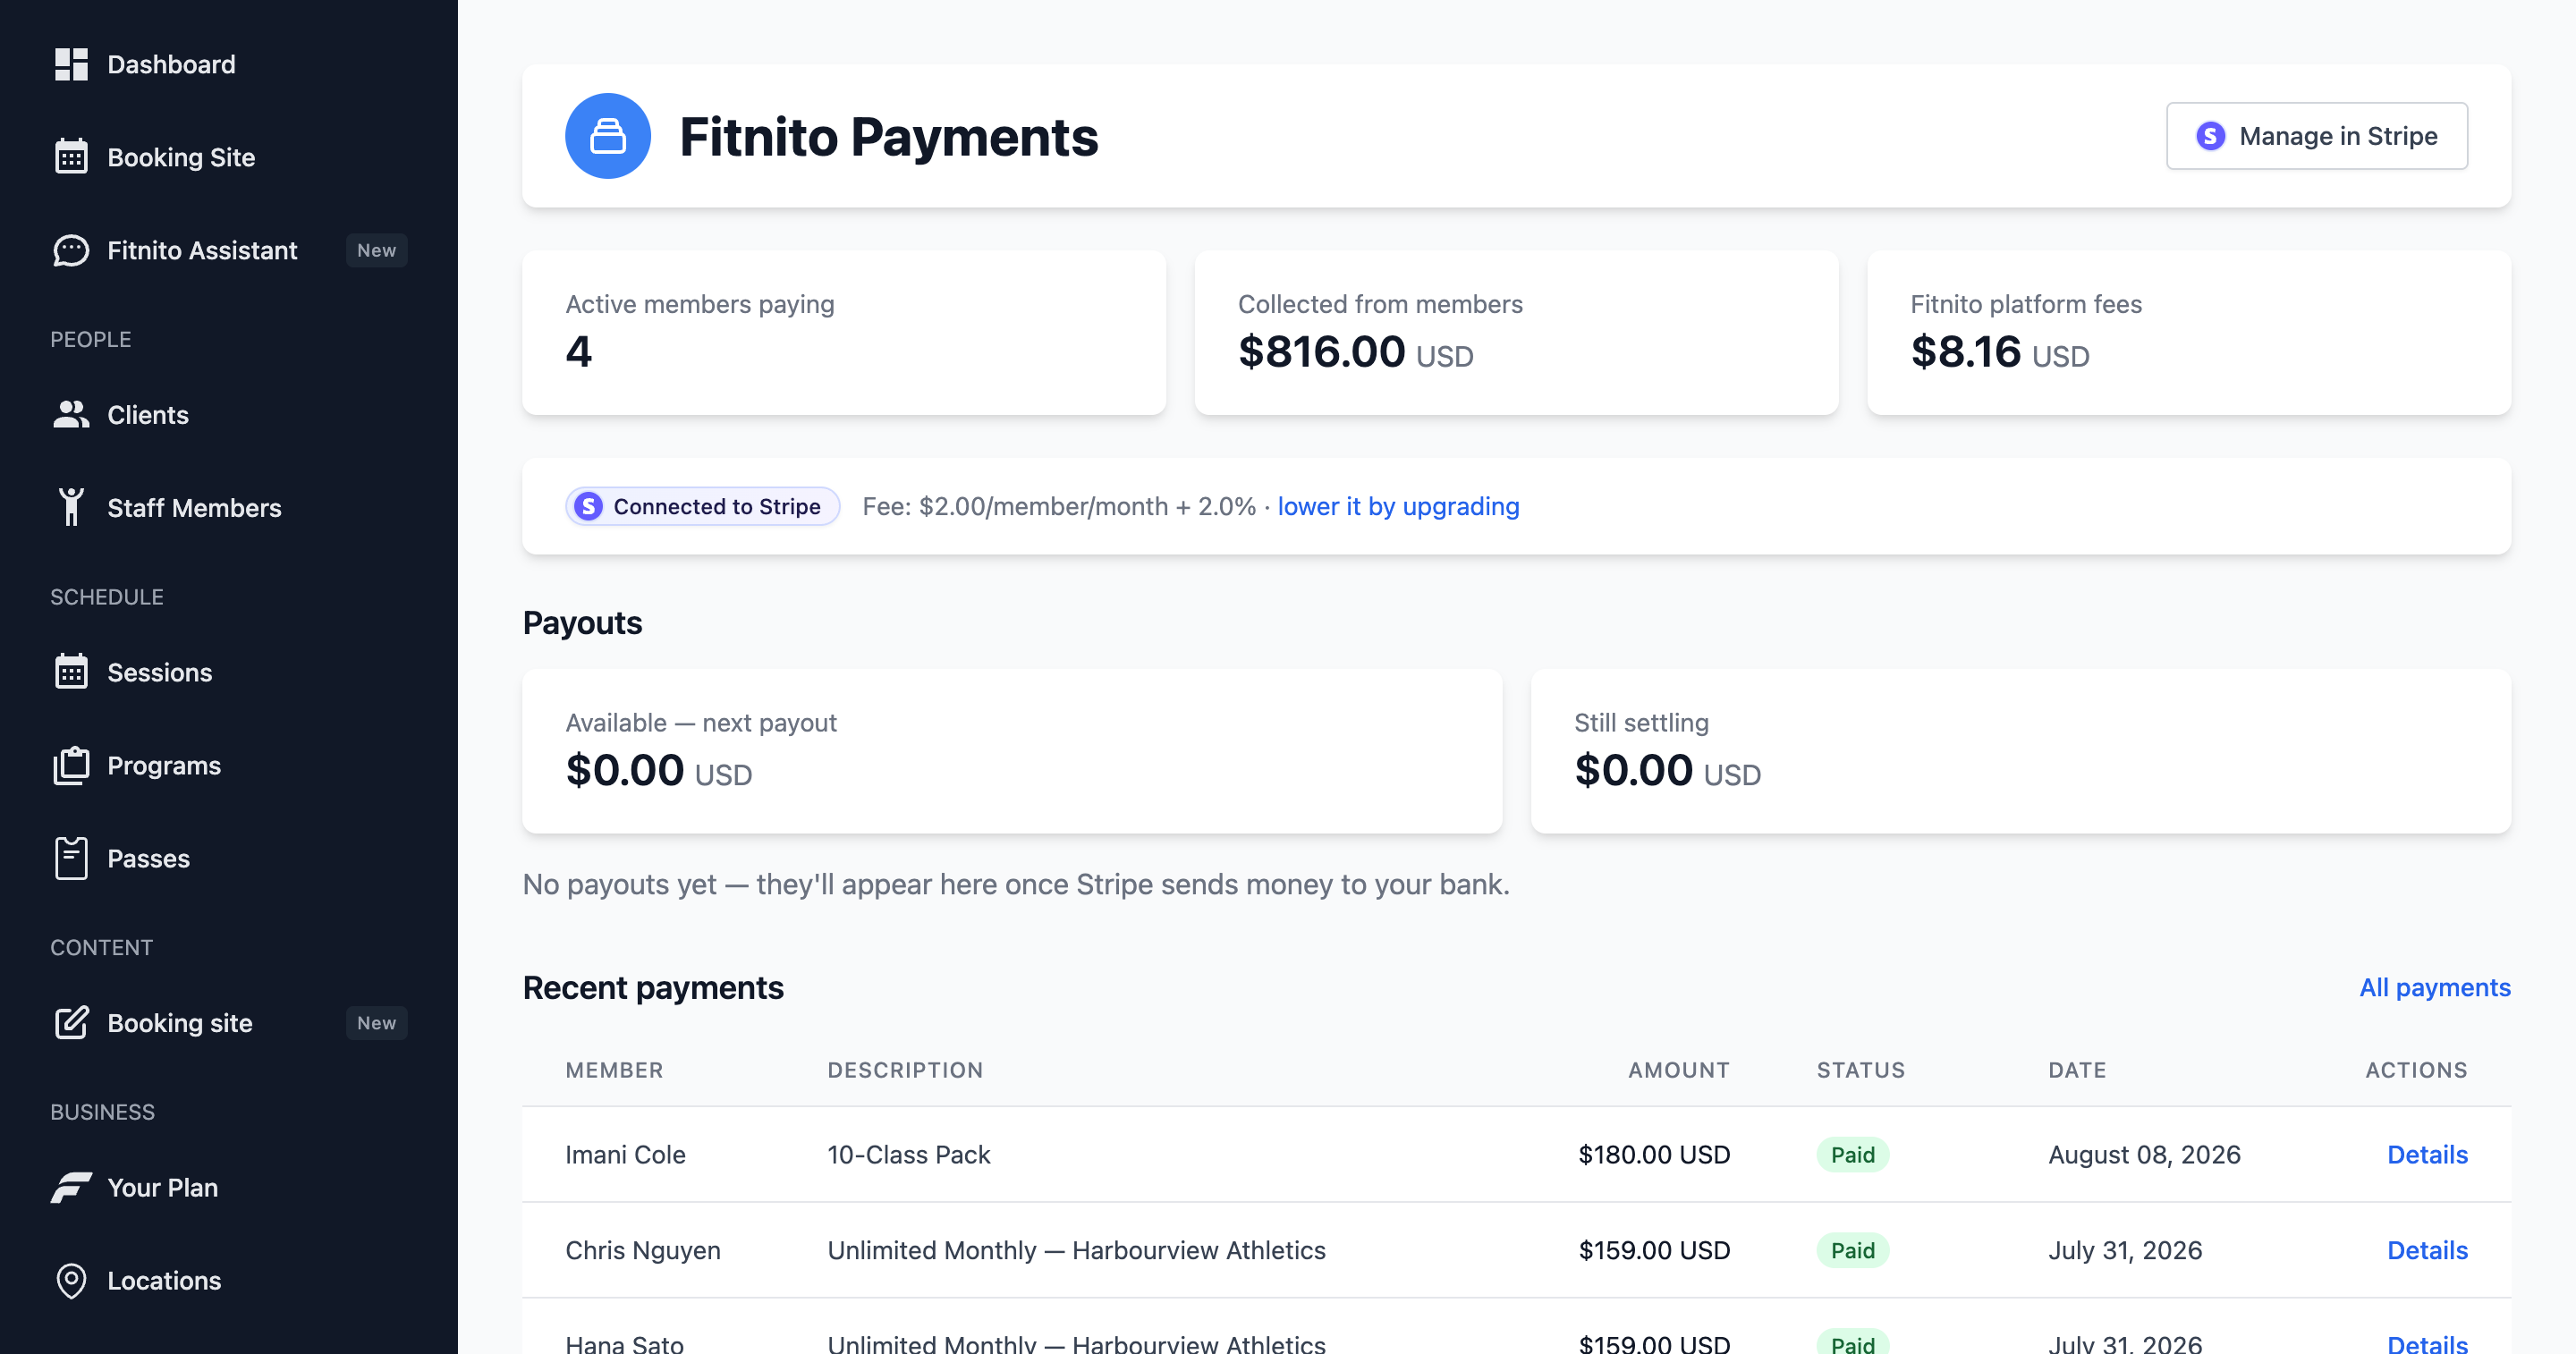The width and height of the screenshot is (2576, 1354).
Task: Click the Fitnito Assistant chat bubble icon
Action: 71,250
